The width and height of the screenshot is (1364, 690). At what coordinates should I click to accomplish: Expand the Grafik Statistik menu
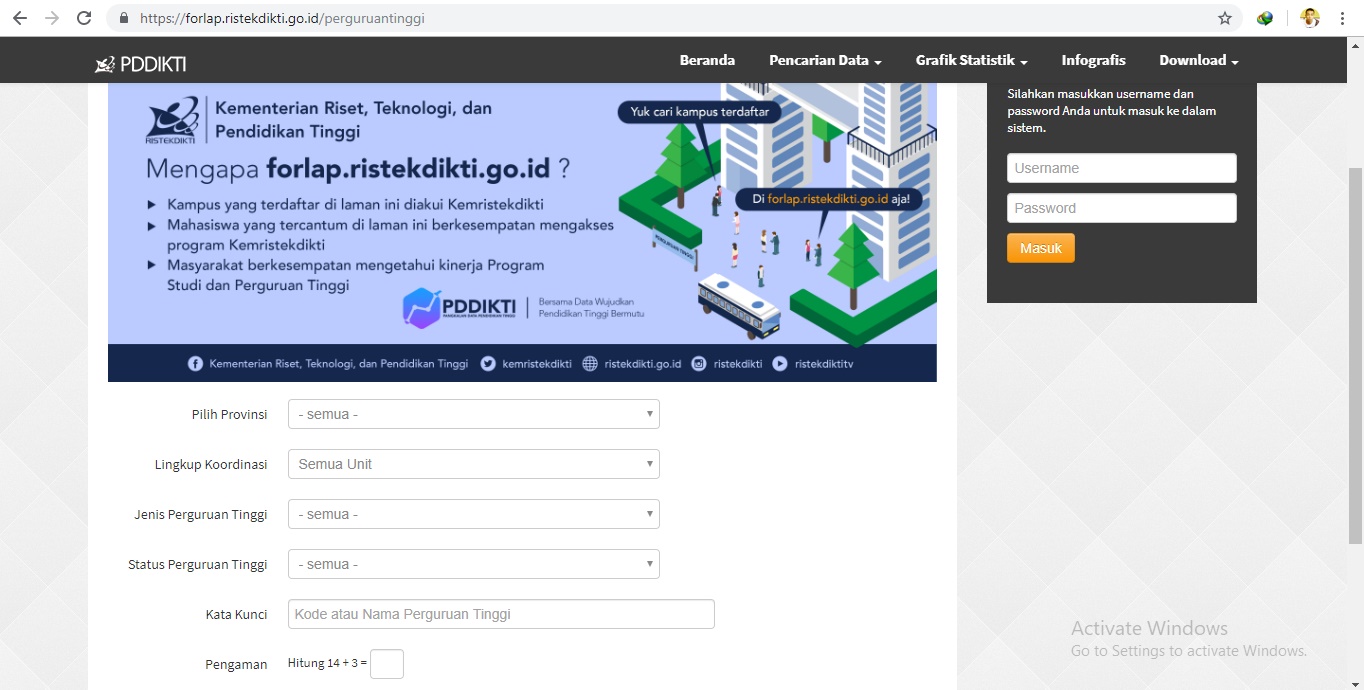[x=971, y=60]
